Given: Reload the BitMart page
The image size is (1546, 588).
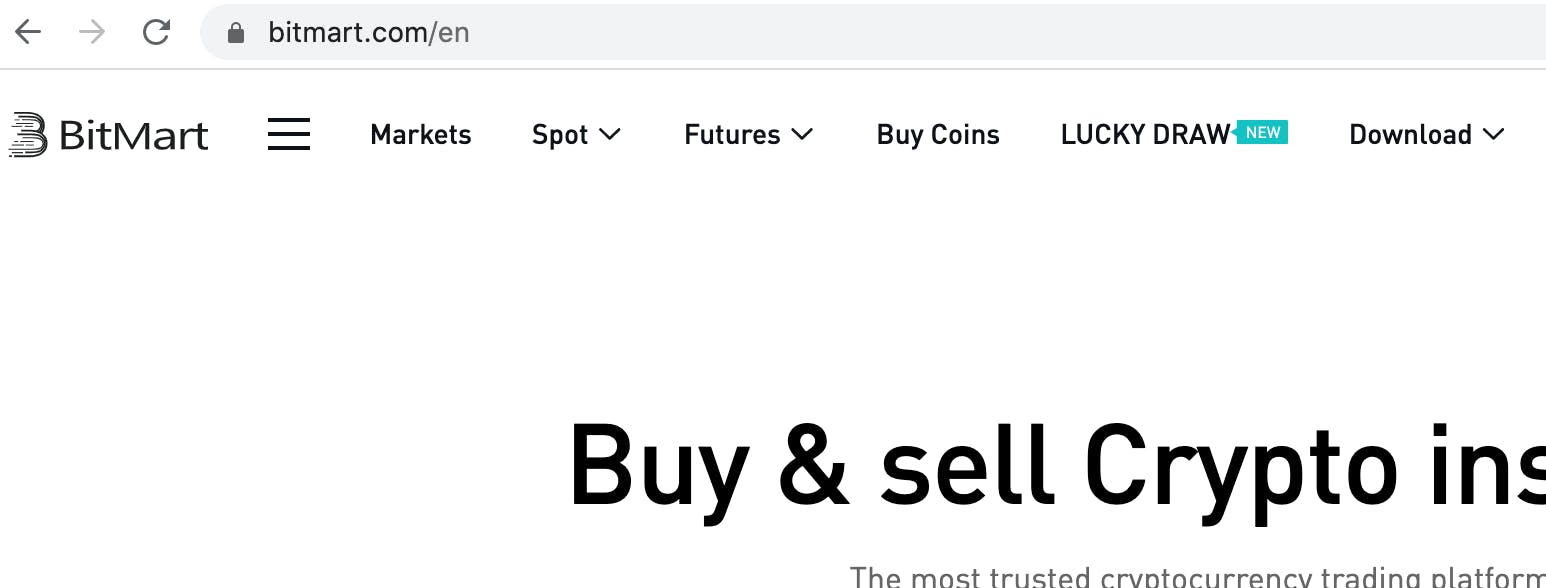Looking at the screenshot, I should (x=156, y=33).
